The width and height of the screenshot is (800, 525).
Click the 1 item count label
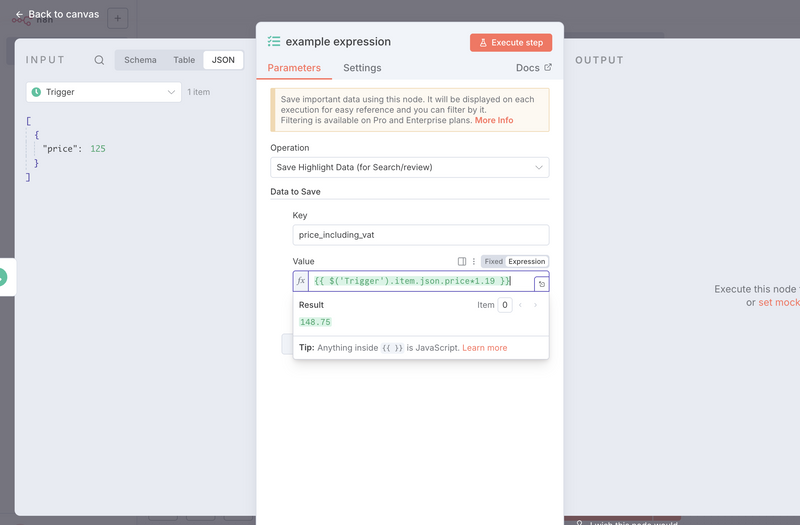198,92
